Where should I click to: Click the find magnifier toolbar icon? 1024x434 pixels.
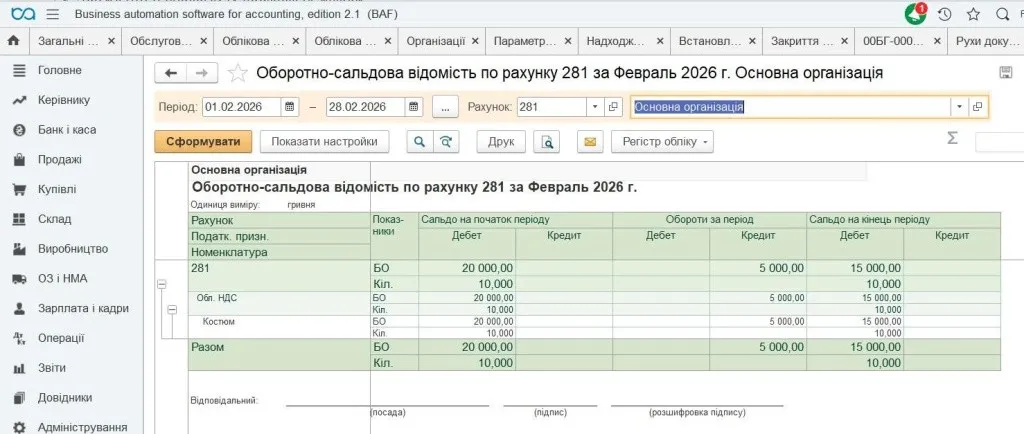tap(420, 142)
